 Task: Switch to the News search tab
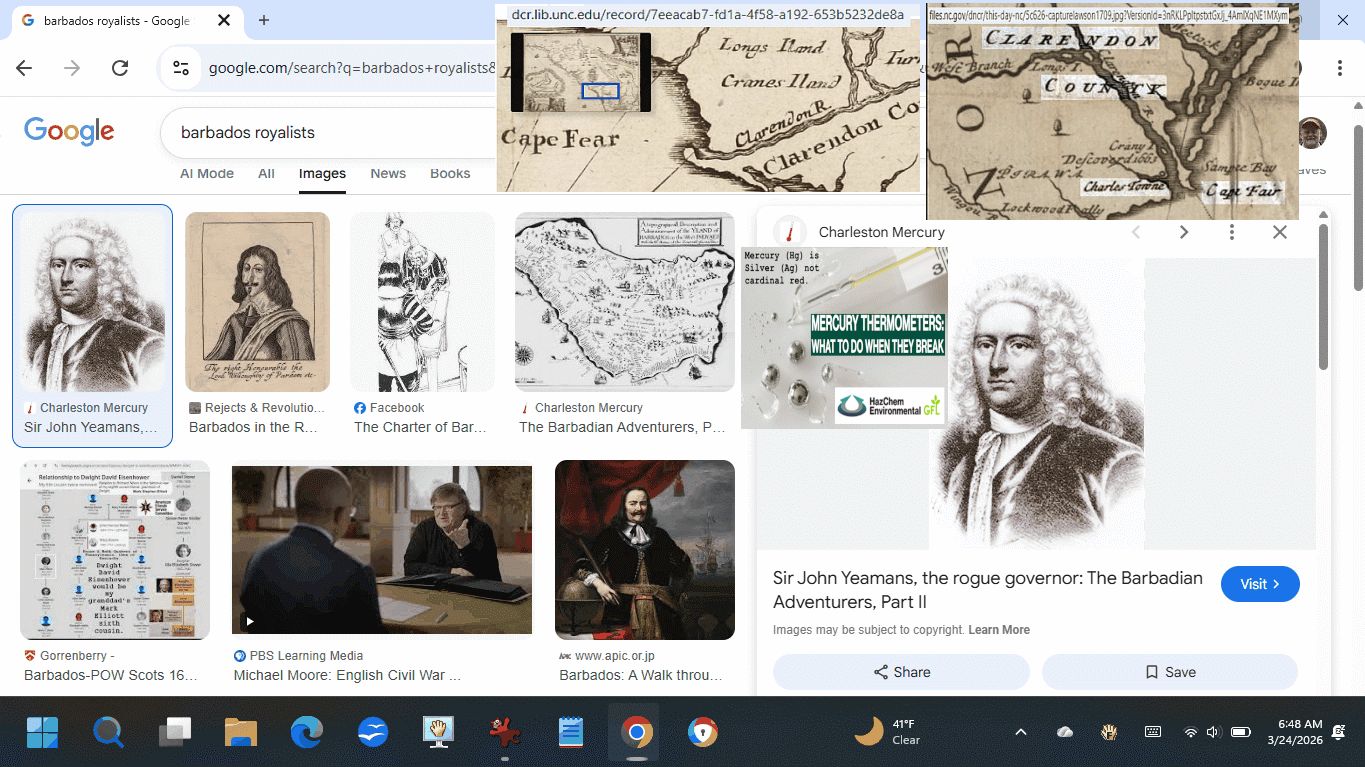click(388, 173)
